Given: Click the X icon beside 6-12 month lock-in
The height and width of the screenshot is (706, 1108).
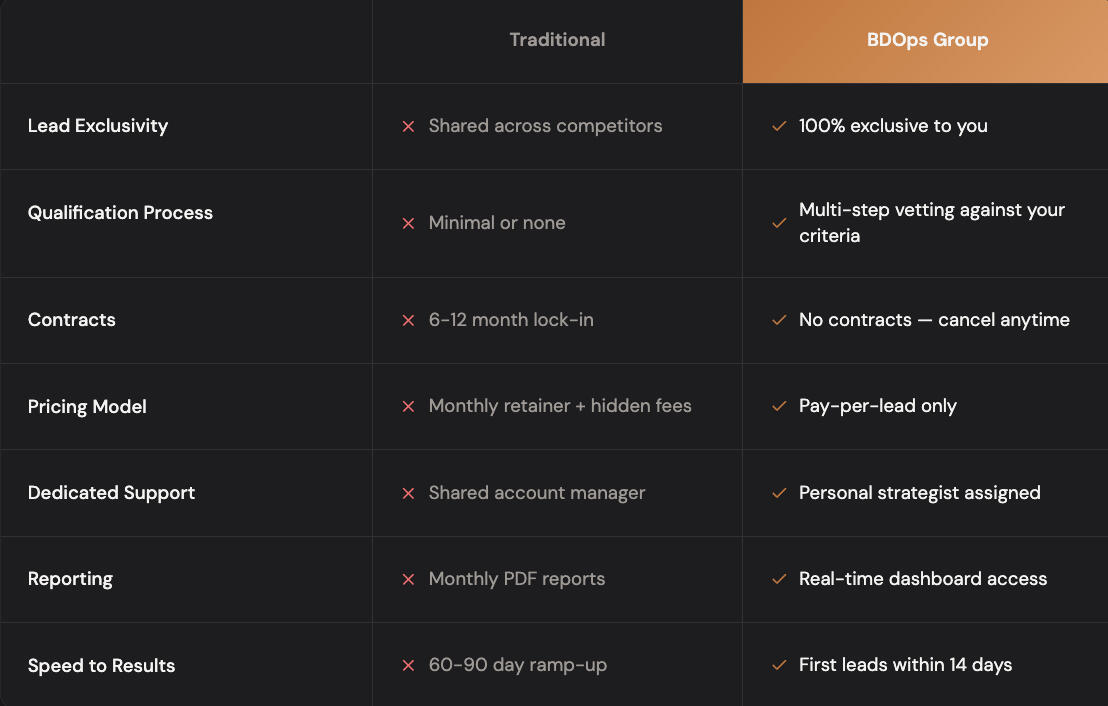Looking at the screenshot, I should 408,321.
